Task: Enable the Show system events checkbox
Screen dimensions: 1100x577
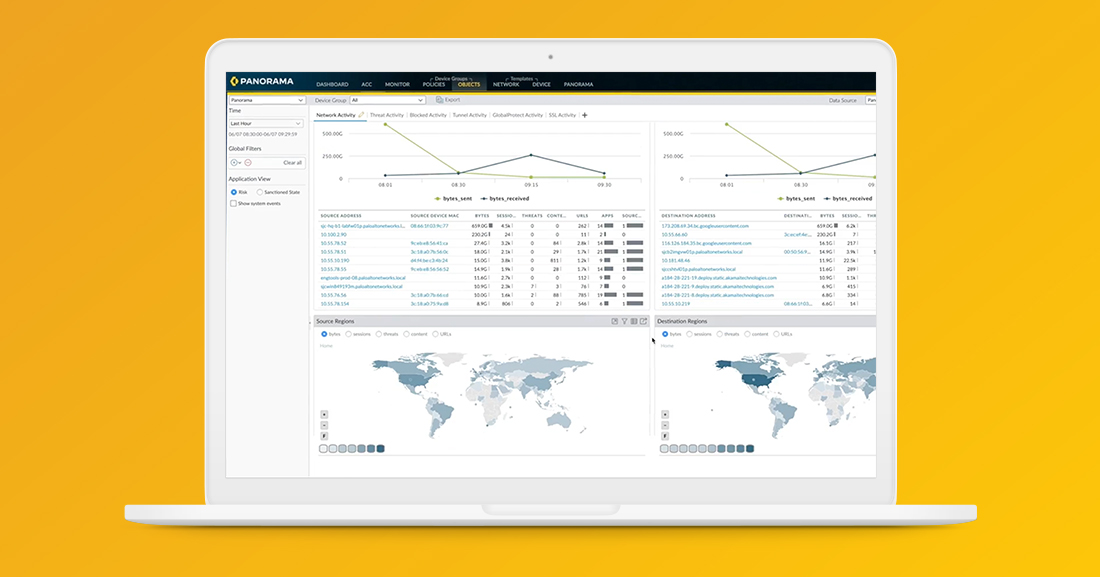Action: click(234, 203)
